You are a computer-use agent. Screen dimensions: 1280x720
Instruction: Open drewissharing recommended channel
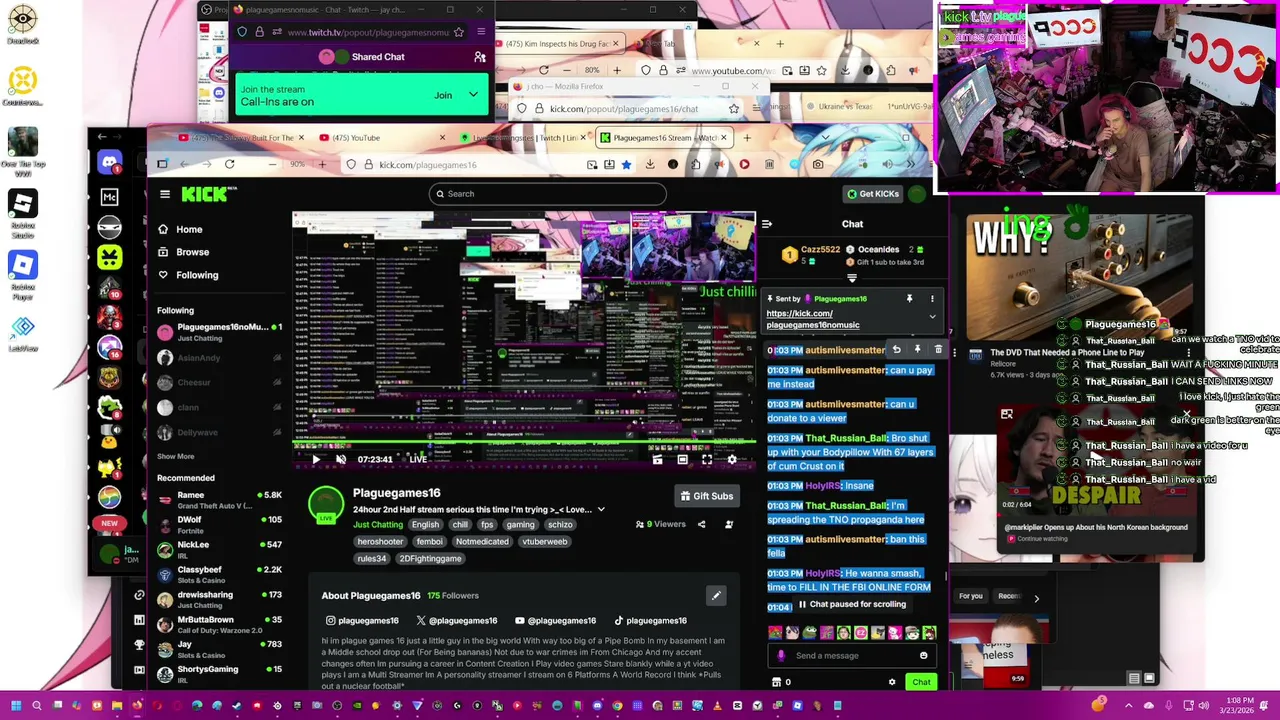tap(219, 599)
